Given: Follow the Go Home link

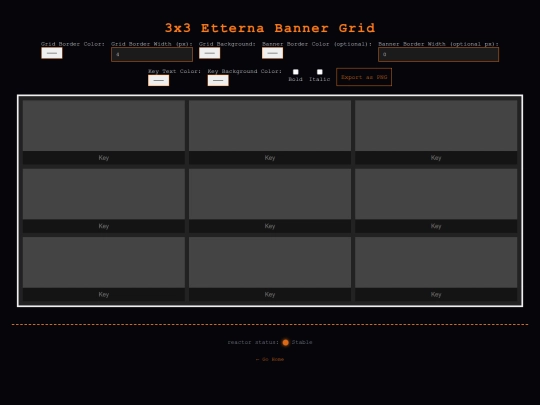Looking at the screenshot, I should 270,359.
